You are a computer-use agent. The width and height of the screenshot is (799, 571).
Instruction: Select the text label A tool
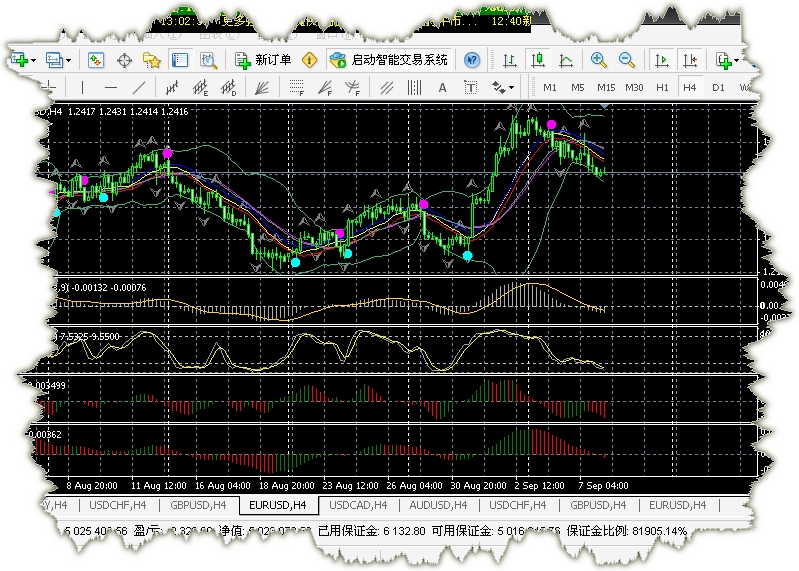442,88
